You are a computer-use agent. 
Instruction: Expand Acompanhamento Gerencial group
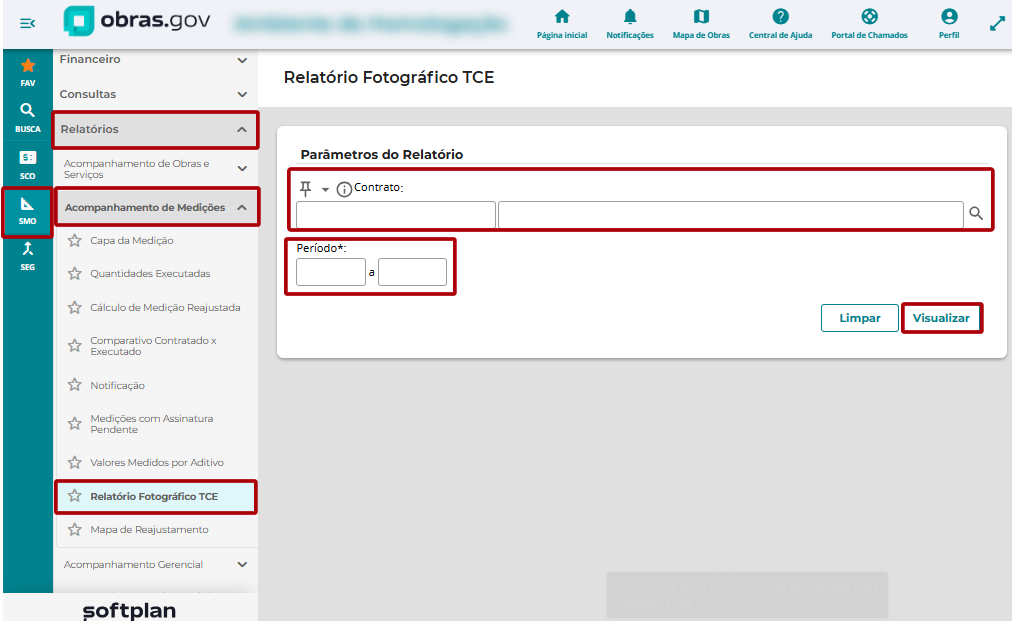click(x=155, y=564)
